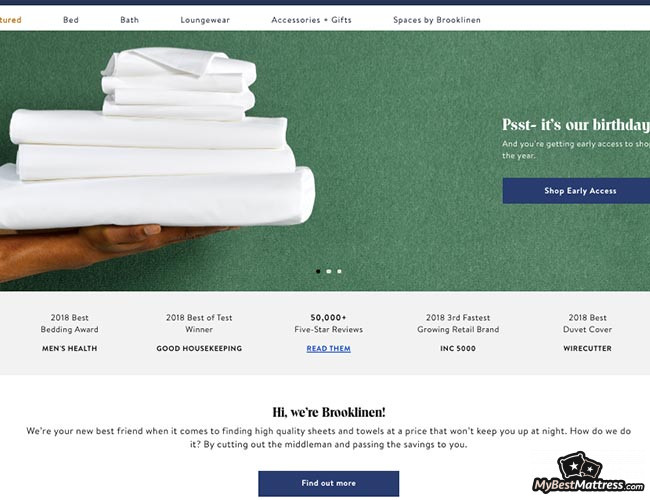Viewport: 650px width, 500px height.
Task: Click the Men's Health award label
Action: click(70, 349)
